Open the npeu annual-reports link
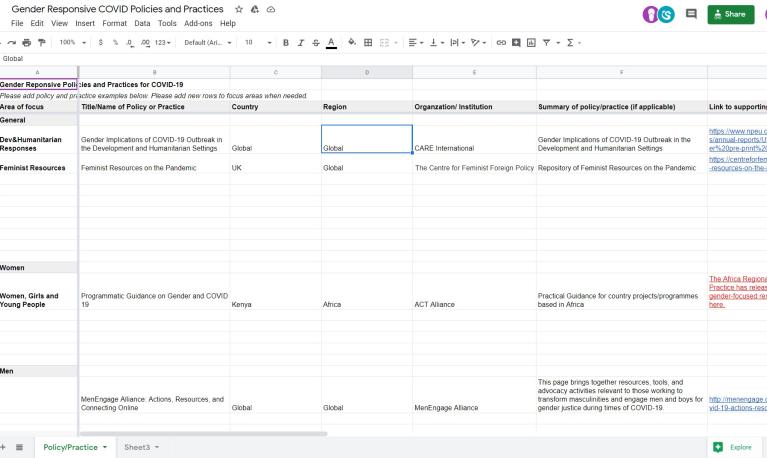Screen dimensions: 767x458 point(738,139)
